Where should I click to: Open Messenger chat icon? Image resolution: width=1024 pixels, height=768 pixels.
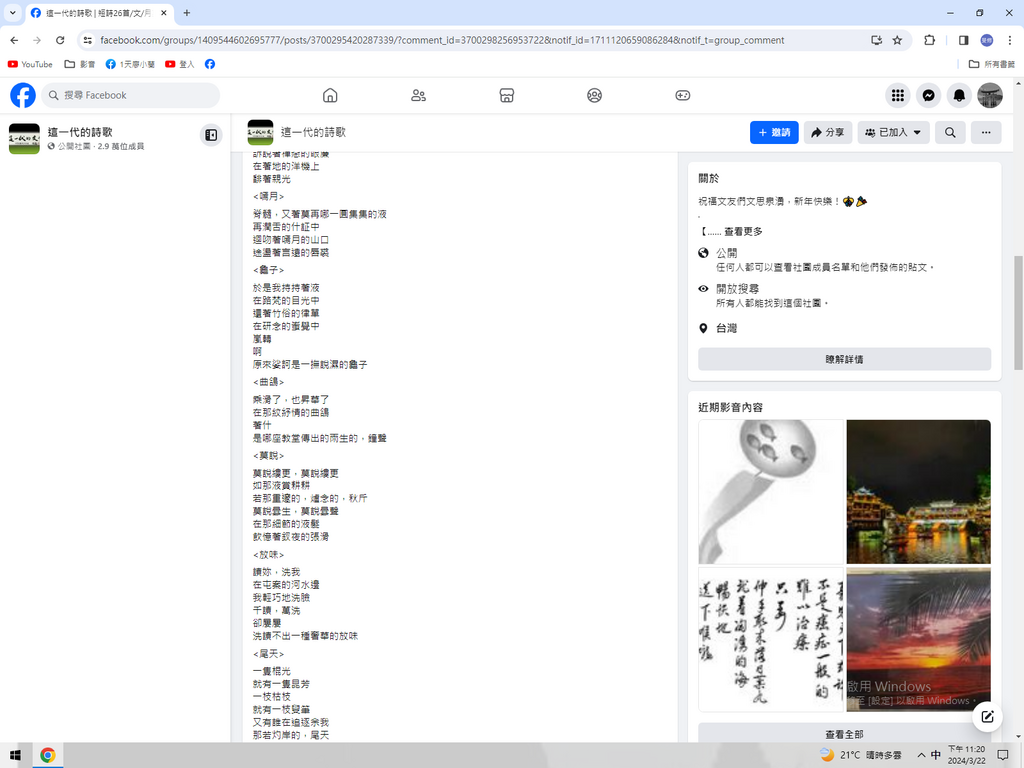point(928,95)
